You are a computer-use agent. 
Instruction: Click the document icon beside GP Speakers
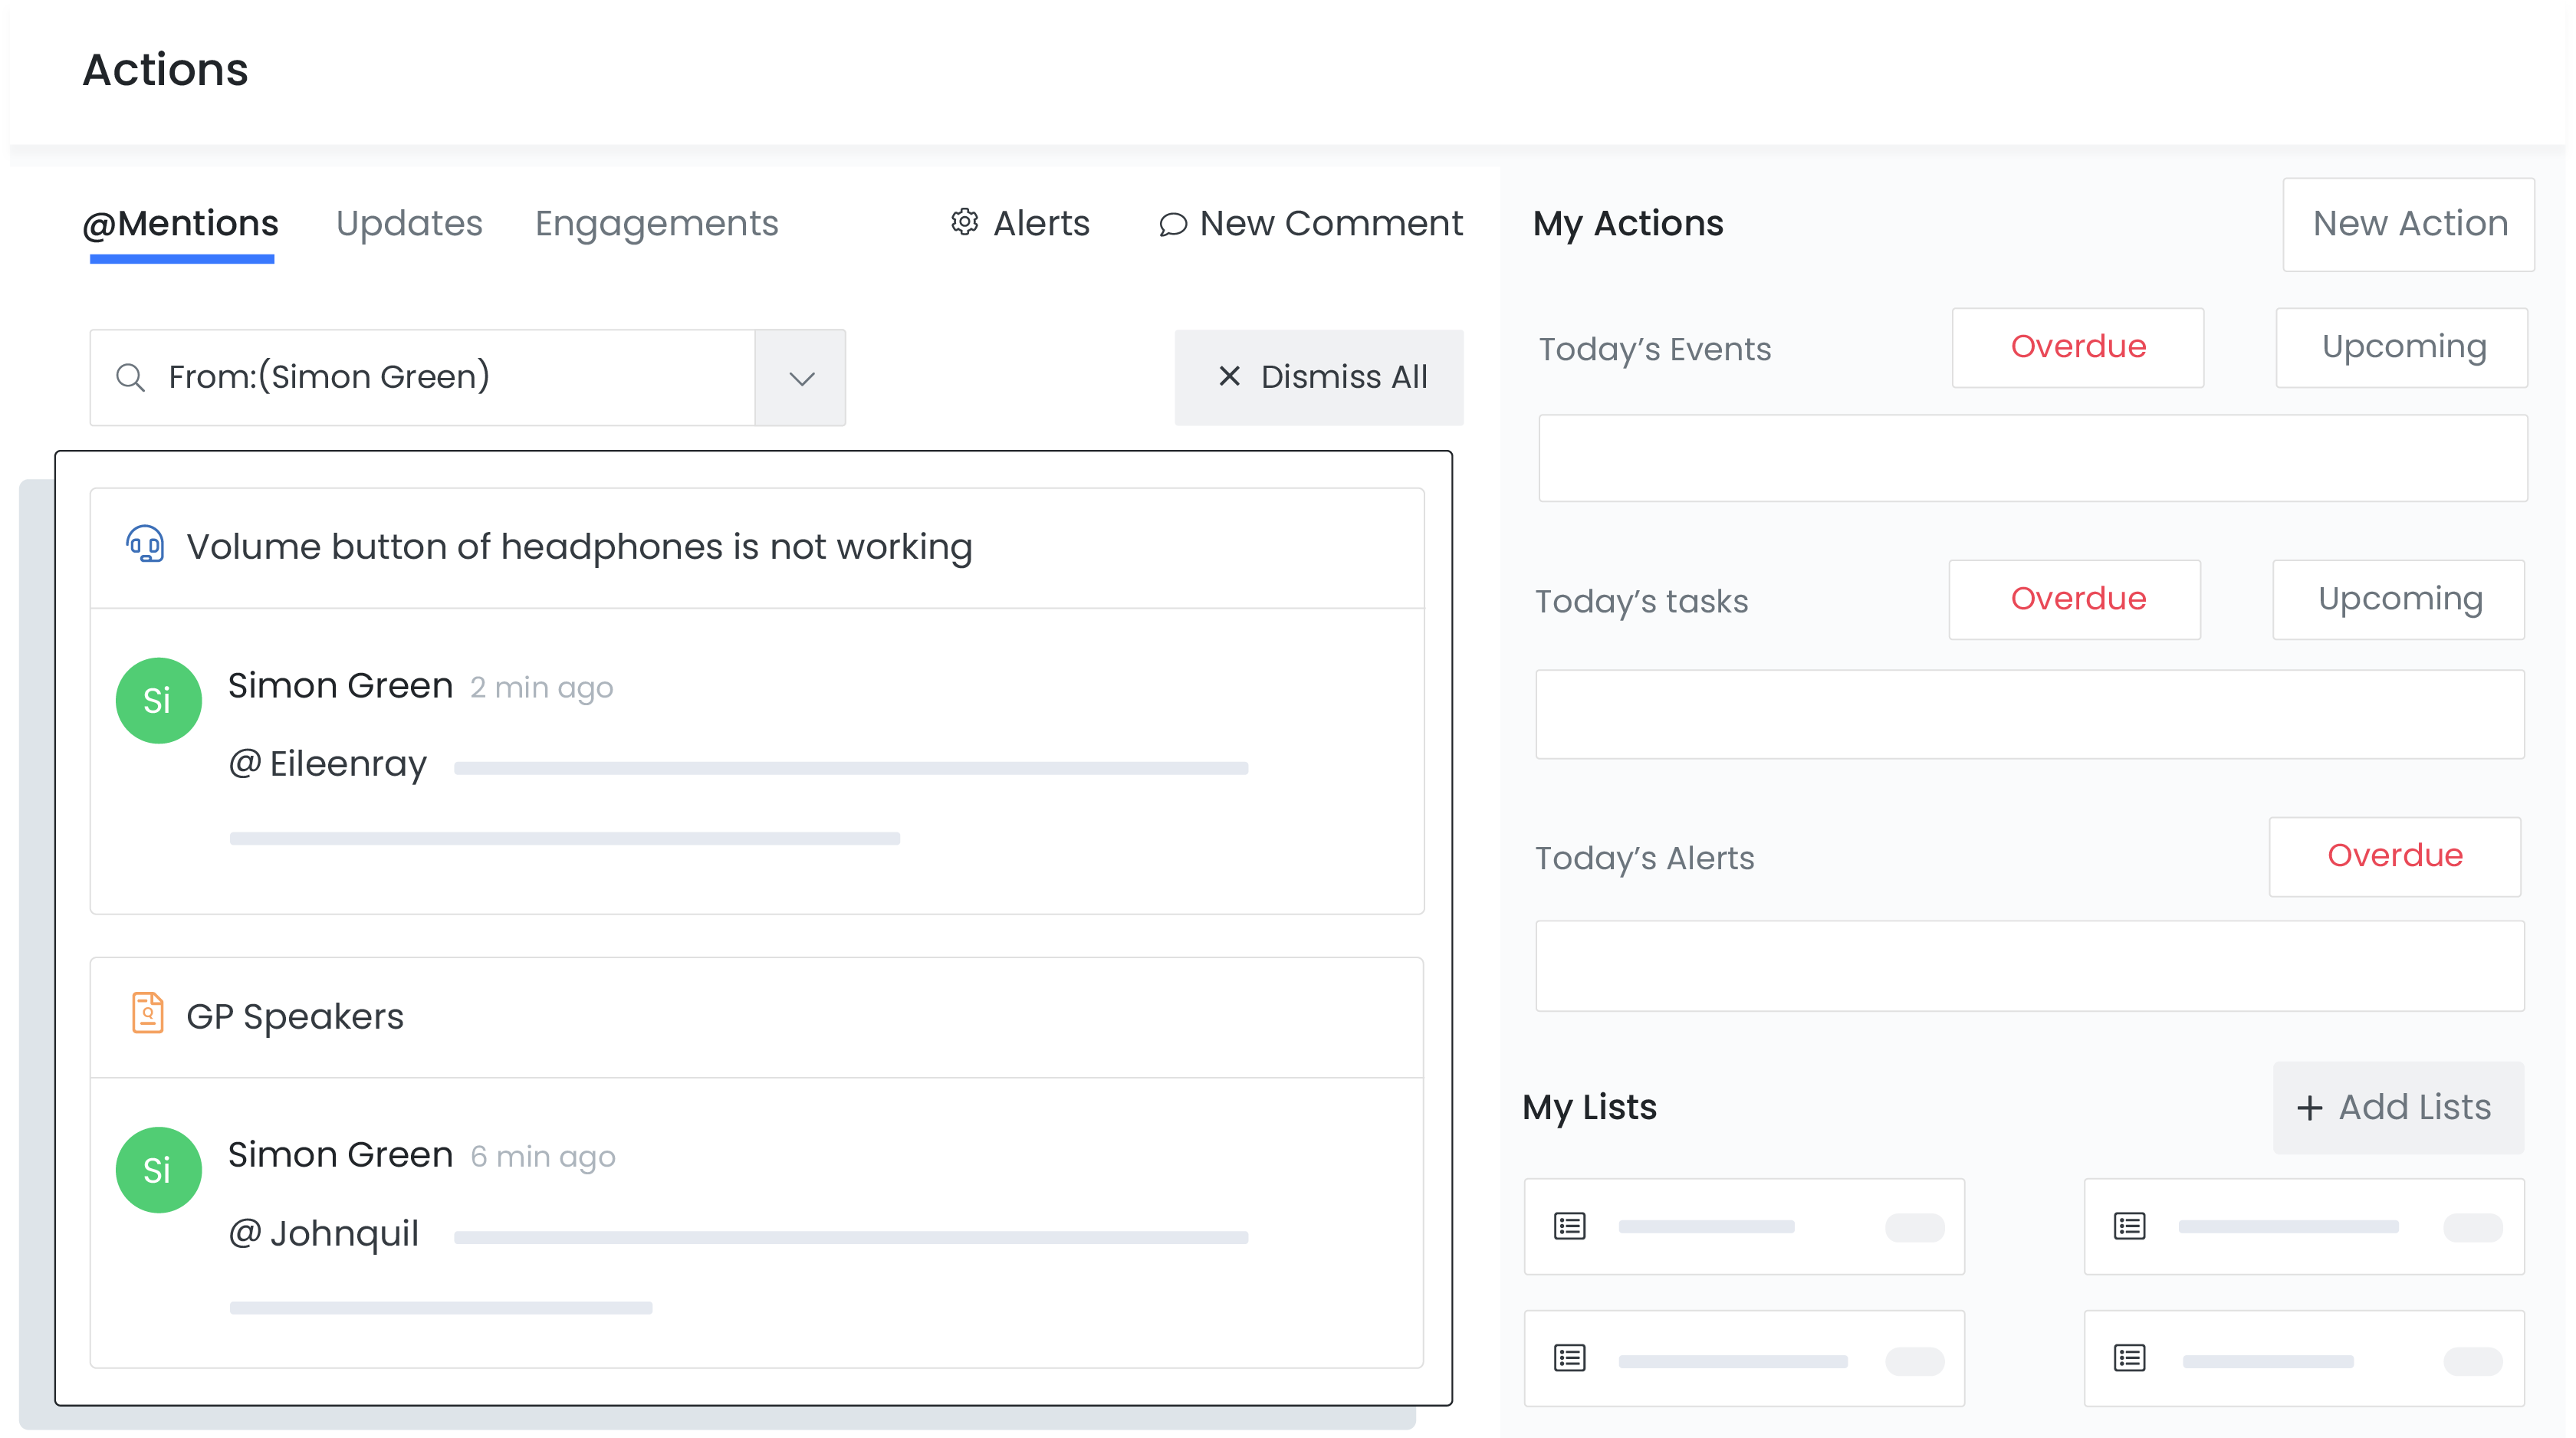(x=148, y=1014)
